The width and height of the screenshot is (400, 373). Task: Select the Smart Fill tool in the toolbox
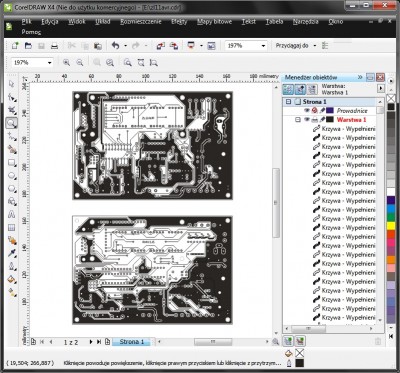[12, 149]
